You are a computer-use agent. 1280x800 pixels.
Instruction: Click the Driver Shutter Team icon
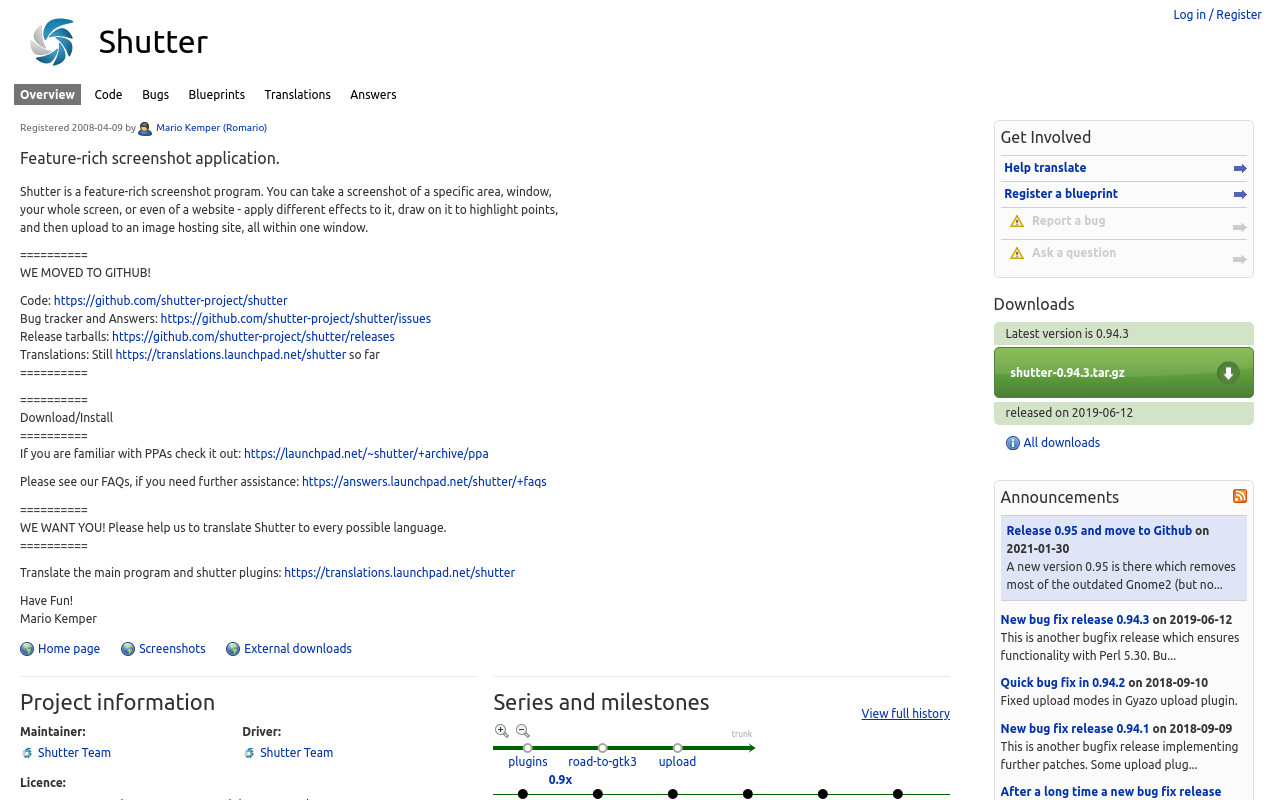pos(249,753)
